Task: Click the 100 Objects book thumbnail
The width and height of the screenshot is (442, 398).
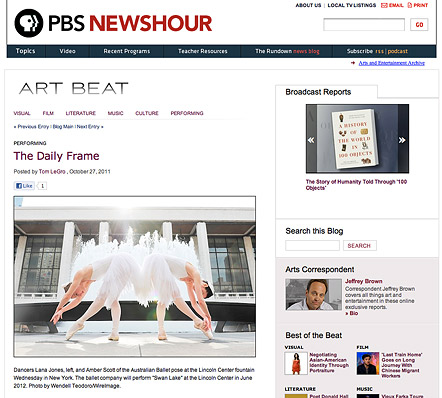Action: point(357,138)
